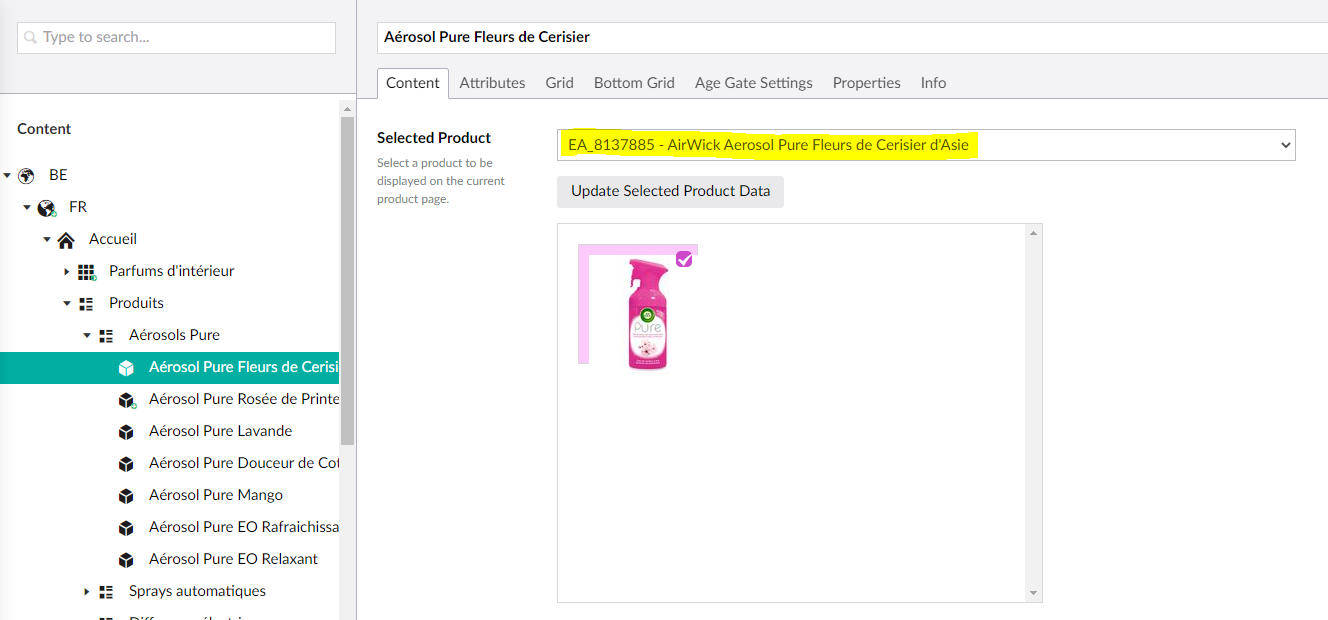Screen dimensions: 1328x620
Task: Click the Produits label in the tree
Action: coord(136,303)
